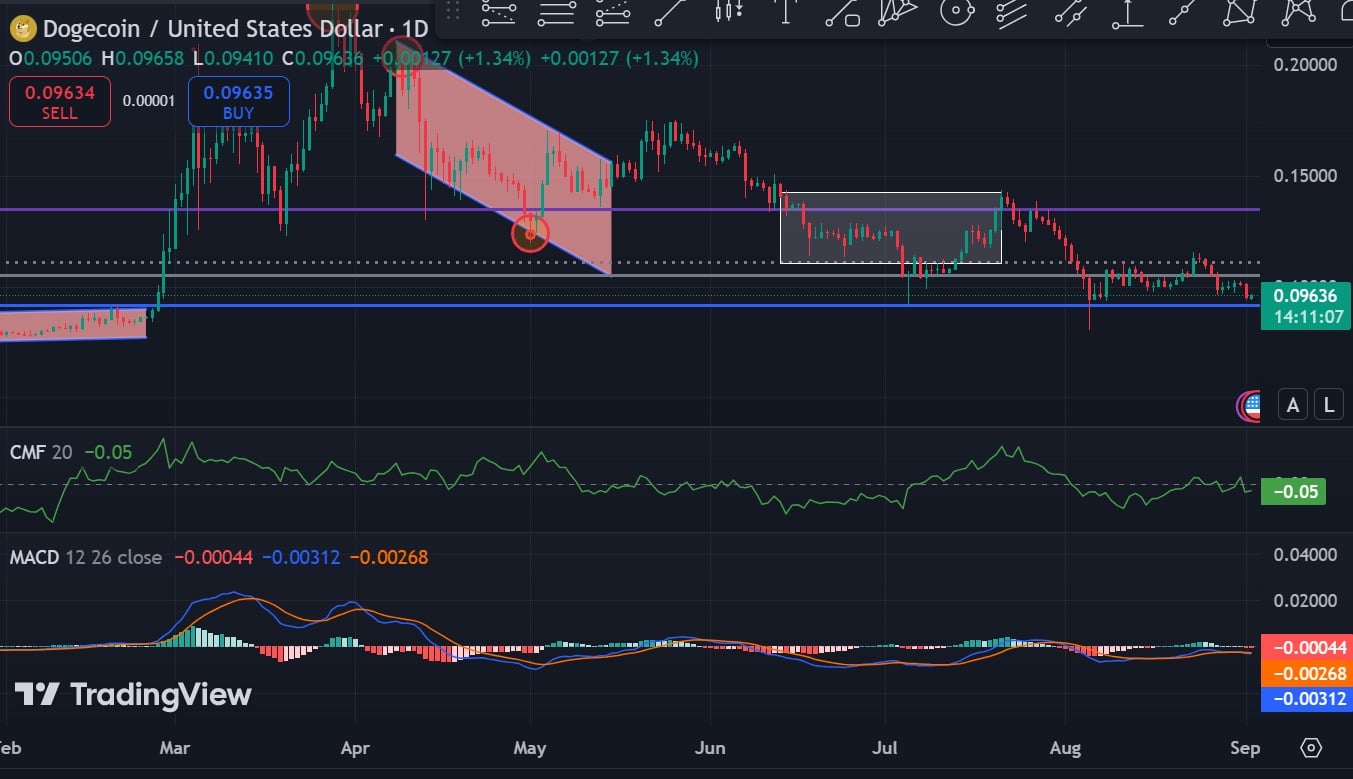Open chart settings gear icon

[1311, 748]
